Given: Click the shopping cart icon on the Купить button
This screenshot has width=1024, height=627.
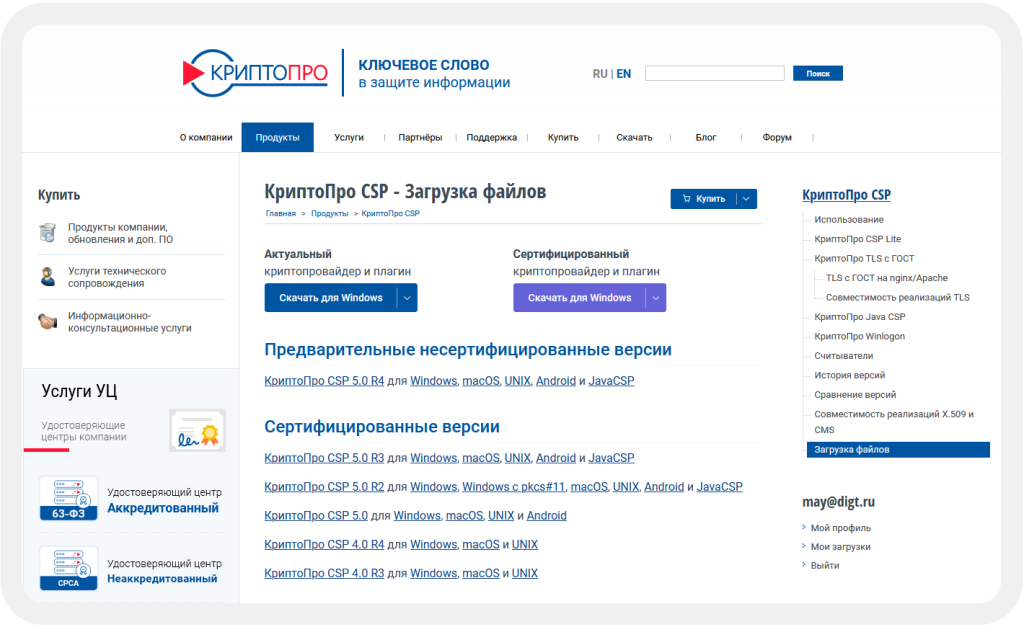Looking at the screenshot, I should click(x=688, y=198).
